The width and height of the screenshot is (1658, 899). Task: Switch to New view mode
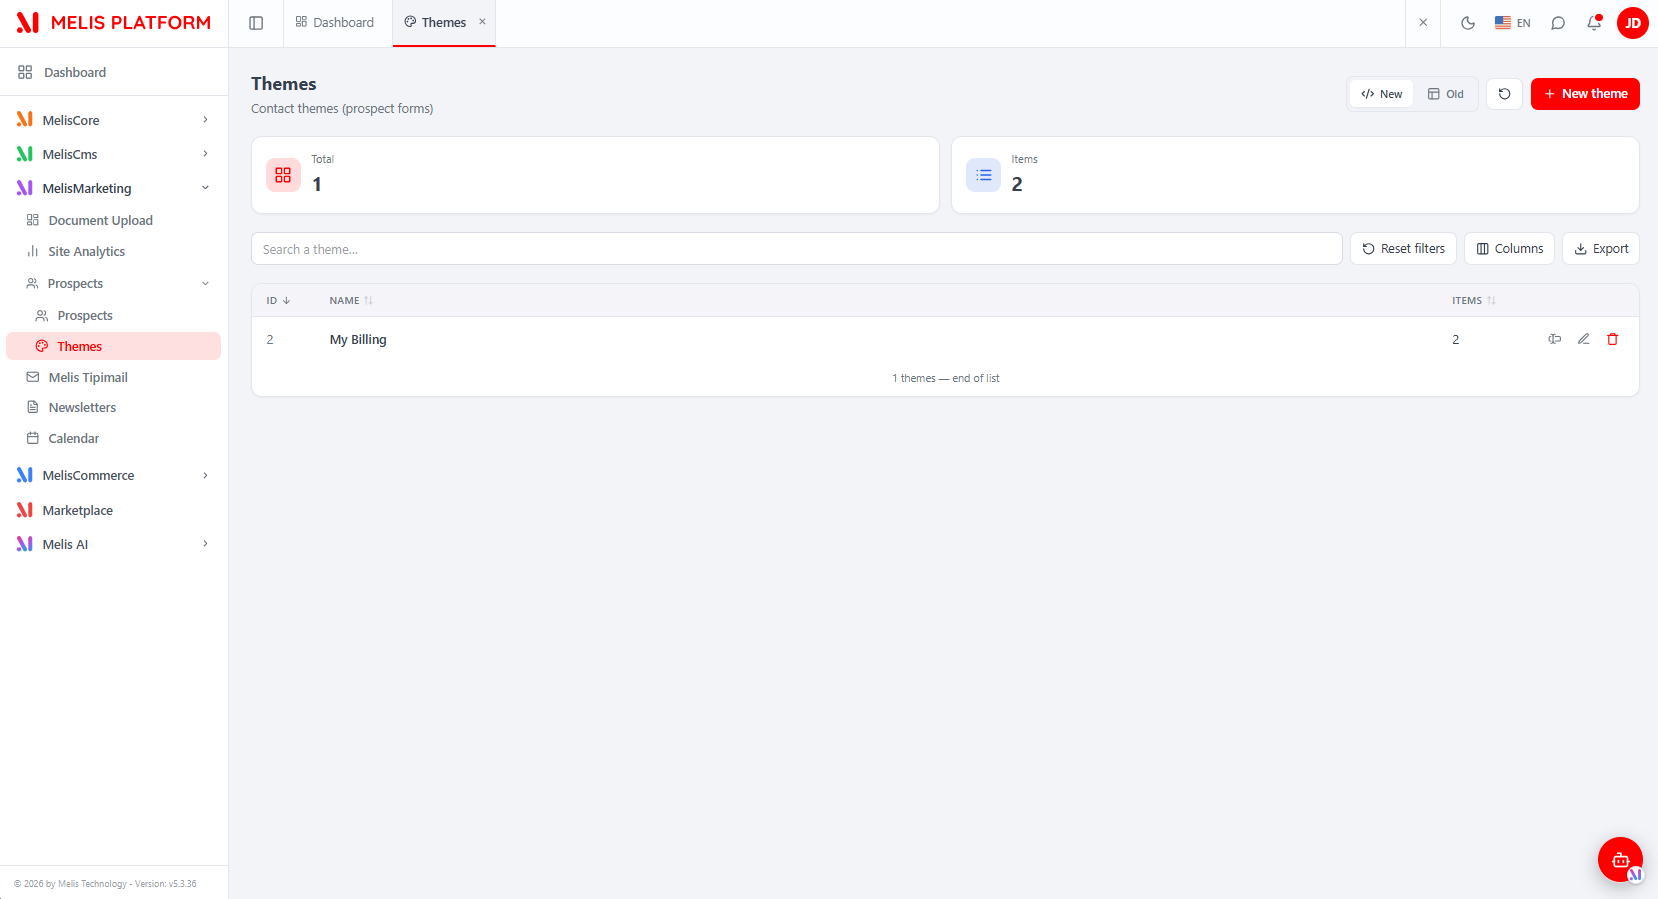pyautogui.click(x=1381, y=94)
